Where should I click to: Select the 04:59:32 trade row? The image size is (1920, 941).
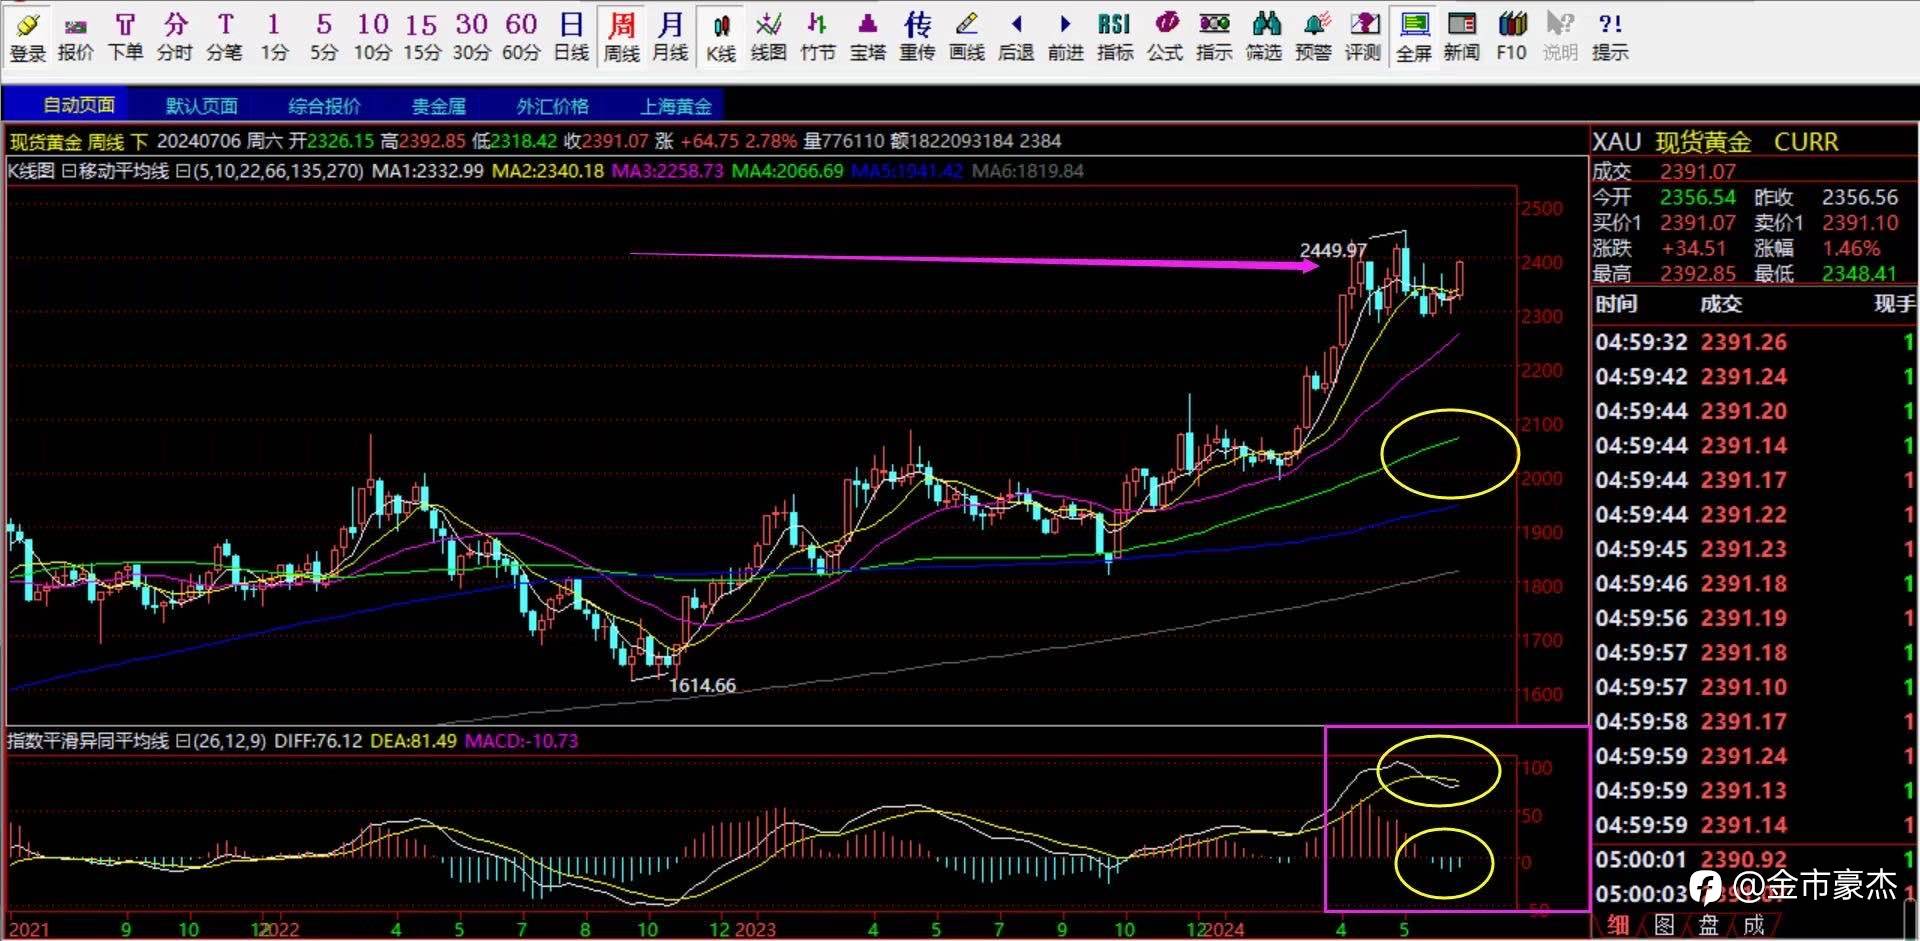(1755, 342)
